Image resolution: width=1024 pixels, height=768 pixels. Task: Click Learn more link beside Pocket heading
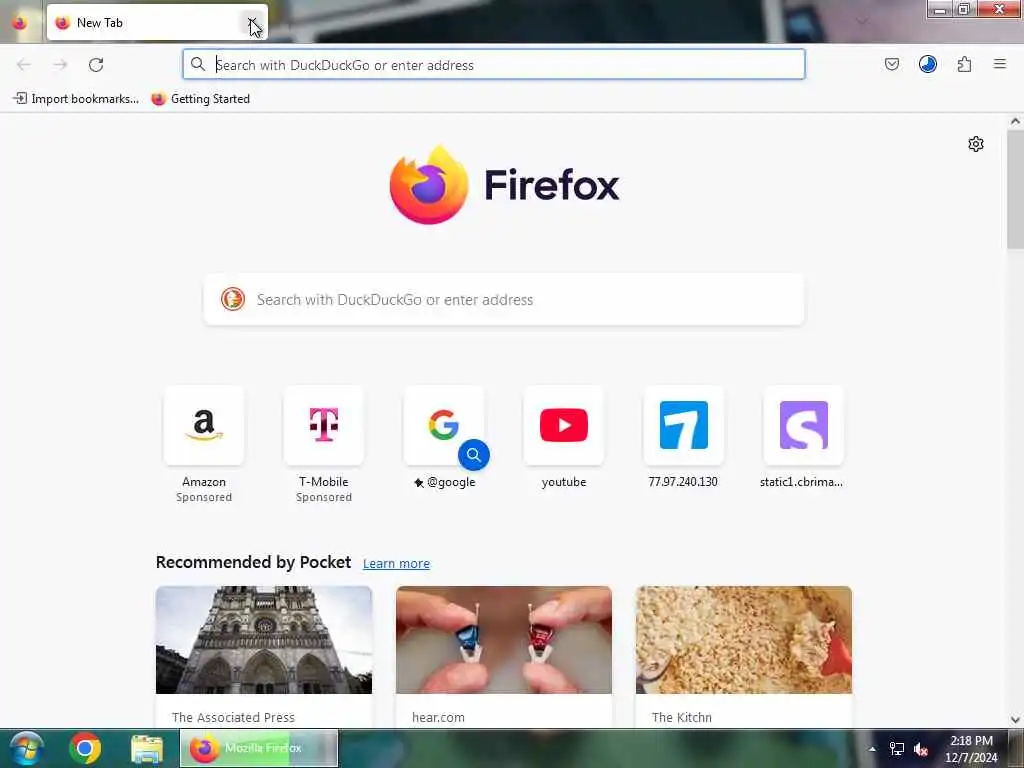click(396, 563)
